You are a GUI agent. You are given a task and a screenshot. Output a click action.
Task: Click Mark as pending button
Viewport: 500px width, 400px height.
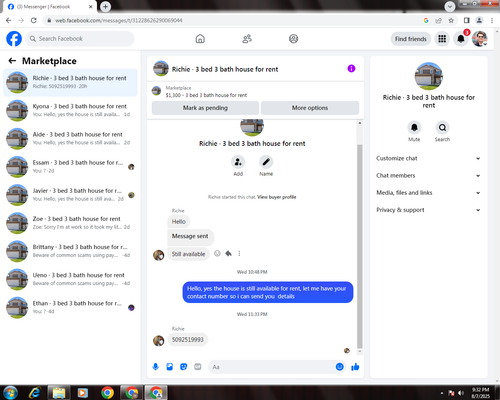coord(205,108)
